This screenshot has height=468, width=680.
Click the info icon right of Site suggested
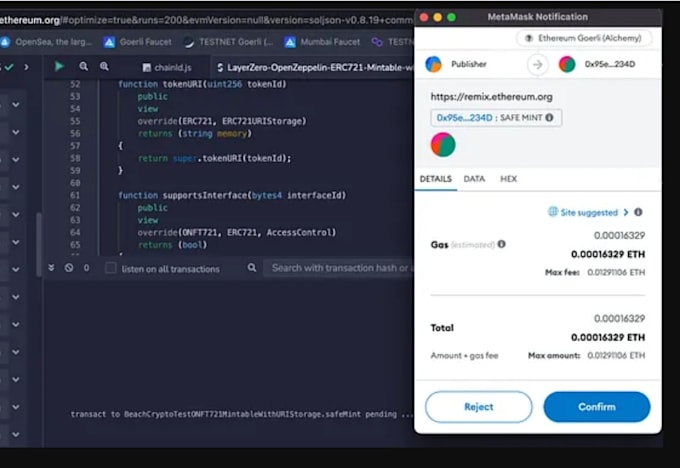click(638, 212)
